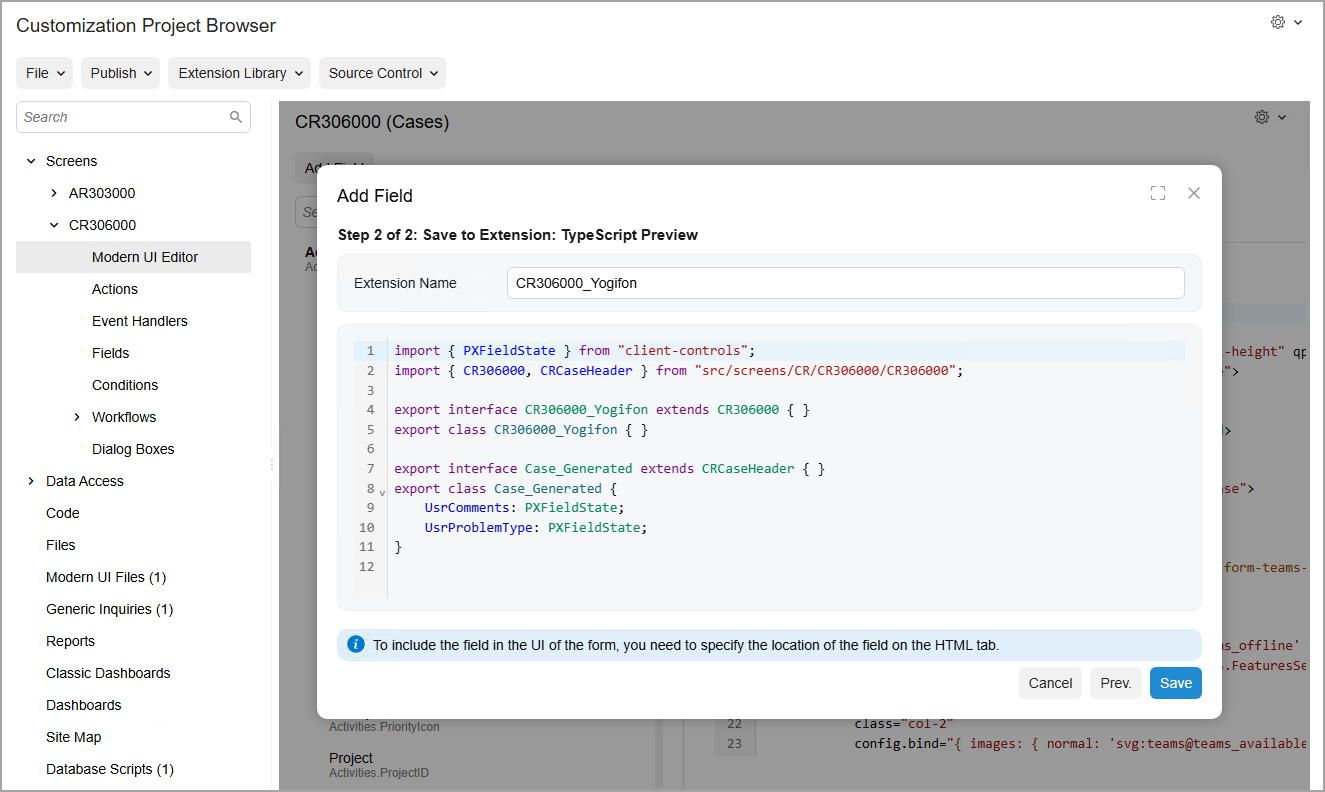Select Event Handlers in the tree
1325x792 pixels.
(139, 321)
